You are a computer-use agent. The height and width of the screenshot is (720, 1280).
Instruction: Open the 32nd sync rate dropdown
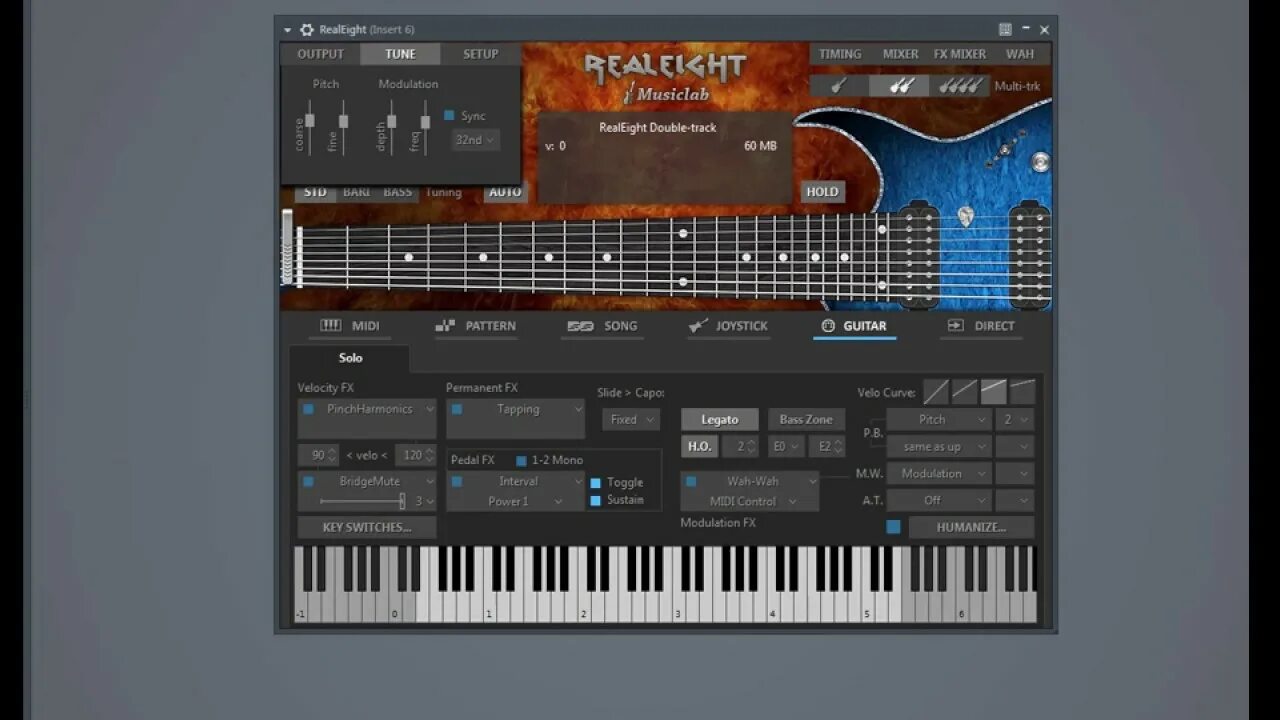click(475, 140)
